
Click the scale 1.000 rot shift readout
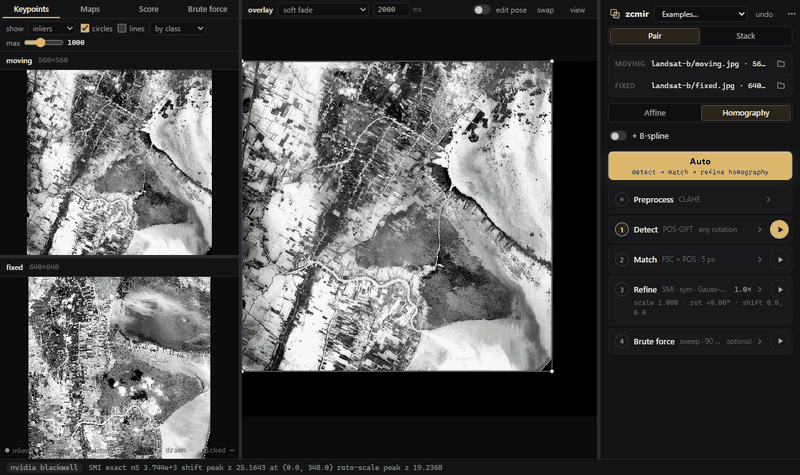click(708, 307)
